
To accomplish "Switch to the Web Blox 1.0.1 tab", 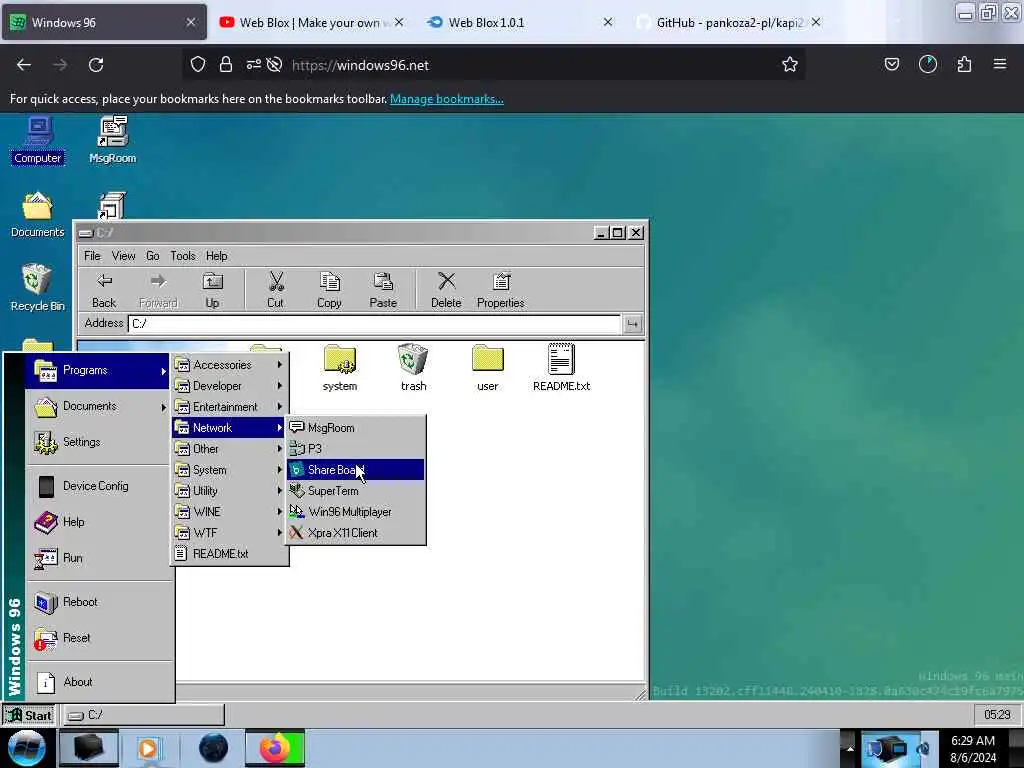I will pos(519,22).
